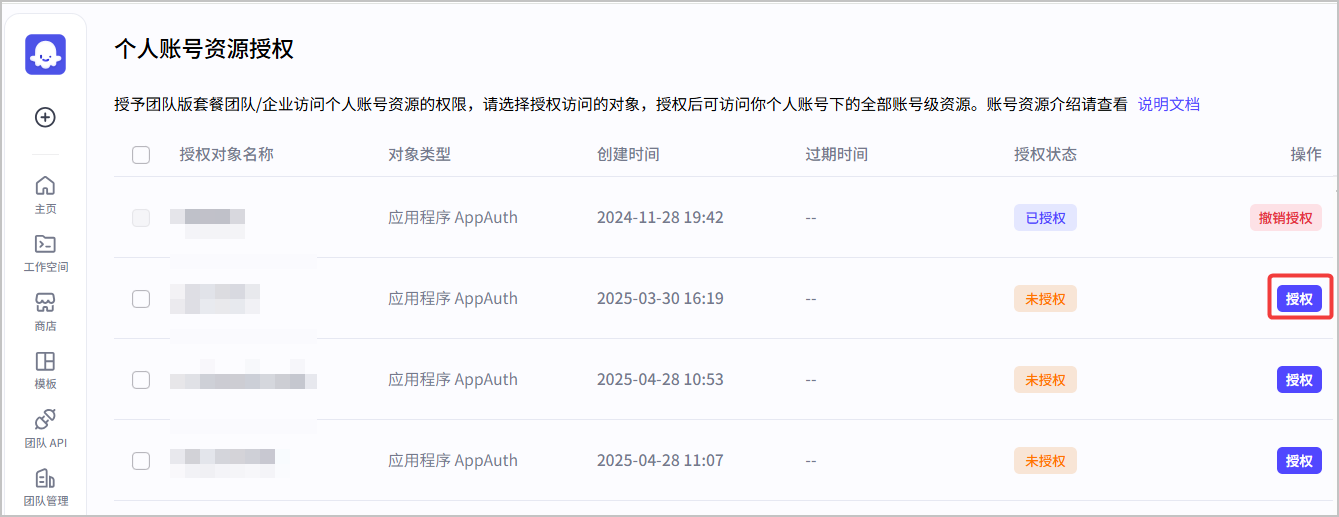Click 应用程序 AppAuth in the 2024-11-28 row
Screen dimensions: 1339x517
(x=453, y=218)
